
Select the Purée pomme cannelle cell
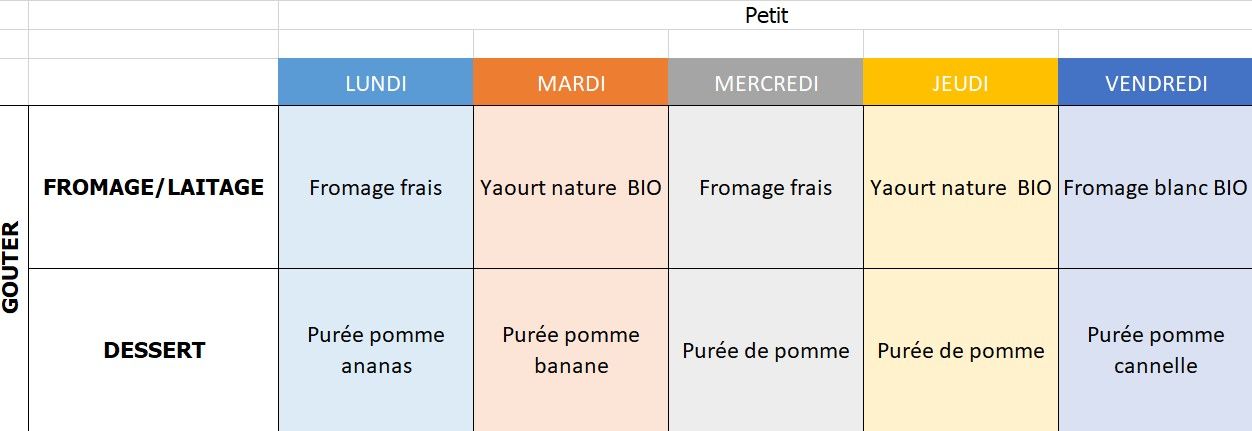pyautogui.click(x=1155, y=350)
